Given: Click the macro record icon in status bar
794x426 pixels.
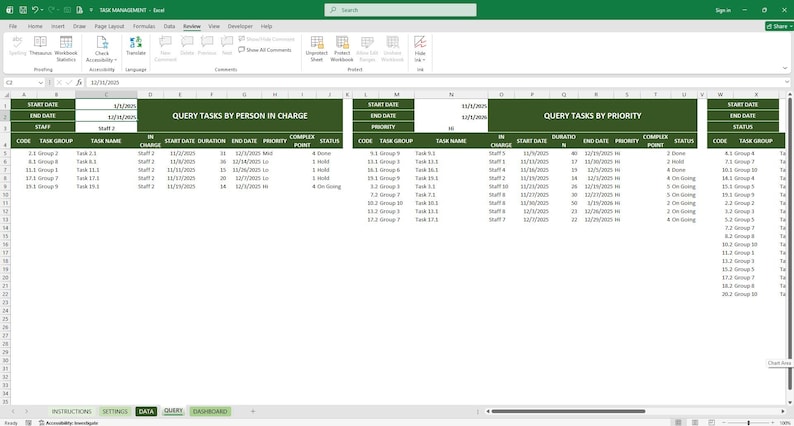Looking at the screenshot, I should (28, 422).
